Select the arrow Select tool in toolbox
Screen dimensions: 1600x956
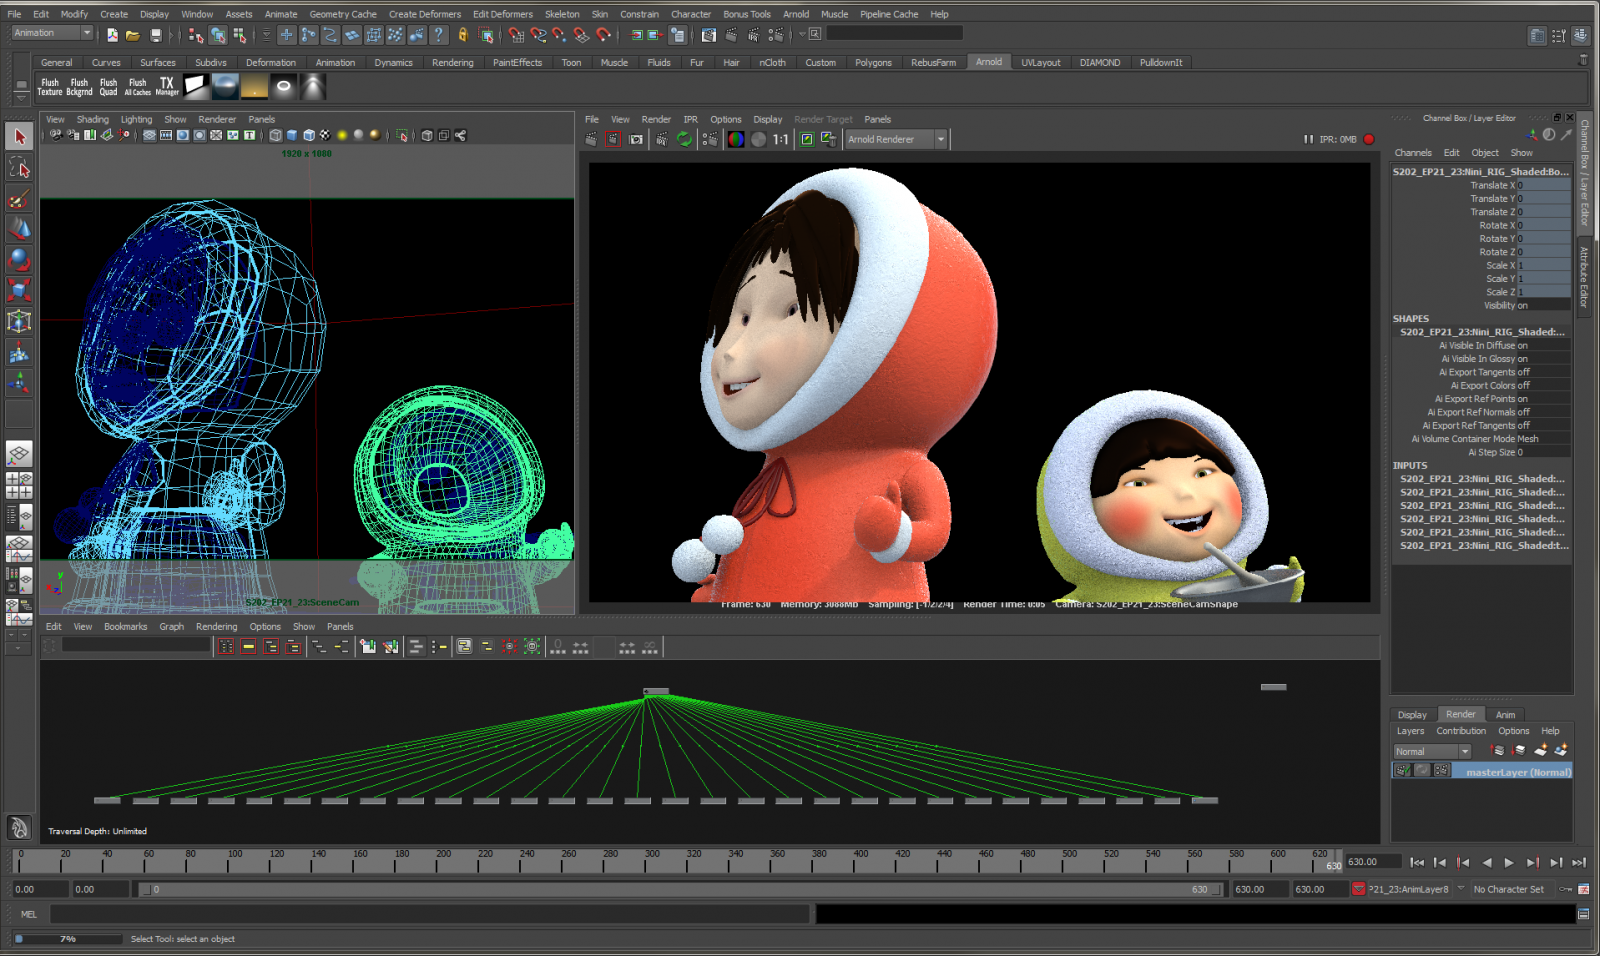tap(19, 136)
